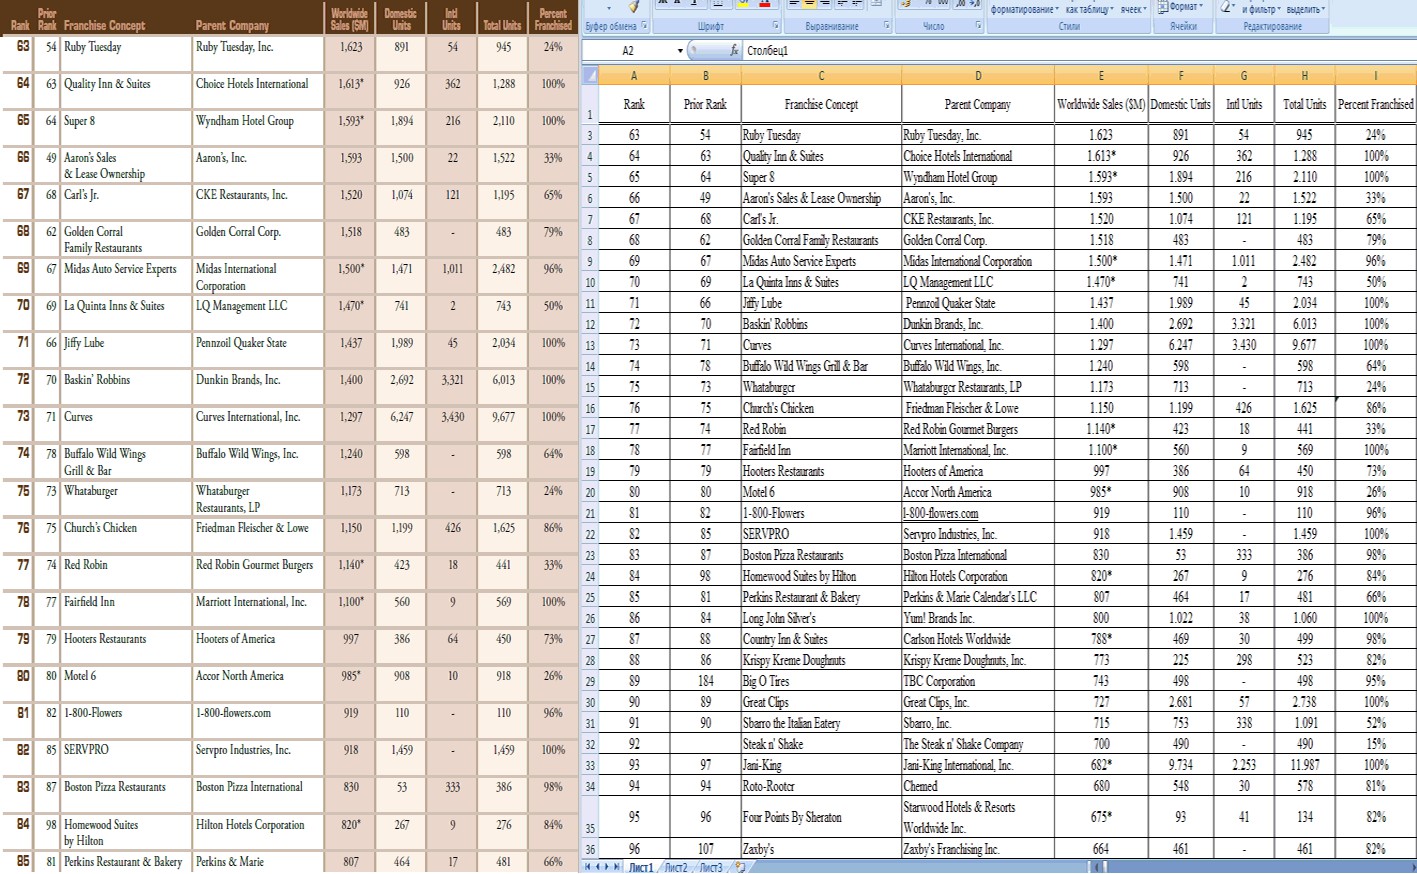Select the 'Steak n' Shake' franchise cell
Image resolution: width=1417 pixels, height=874 pixels.
tap(821, 744)
